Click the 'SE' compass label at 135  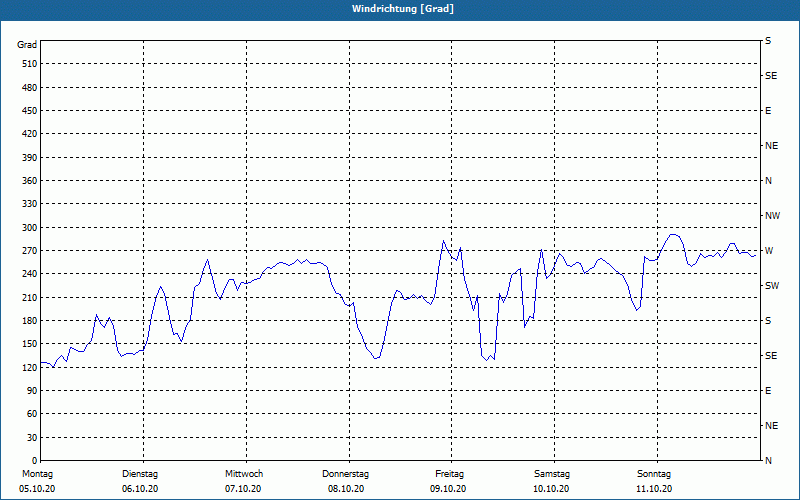[771, 356]
